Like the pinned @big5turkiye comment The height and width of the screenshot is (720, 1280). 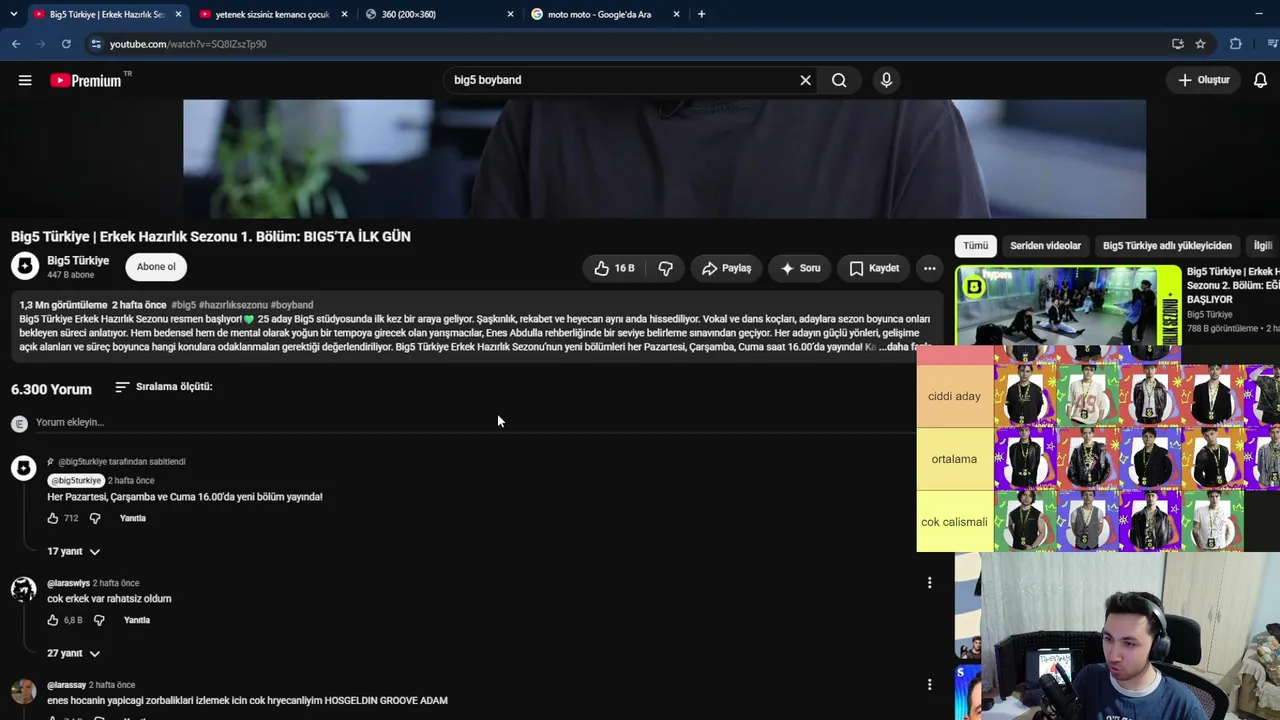53,518
